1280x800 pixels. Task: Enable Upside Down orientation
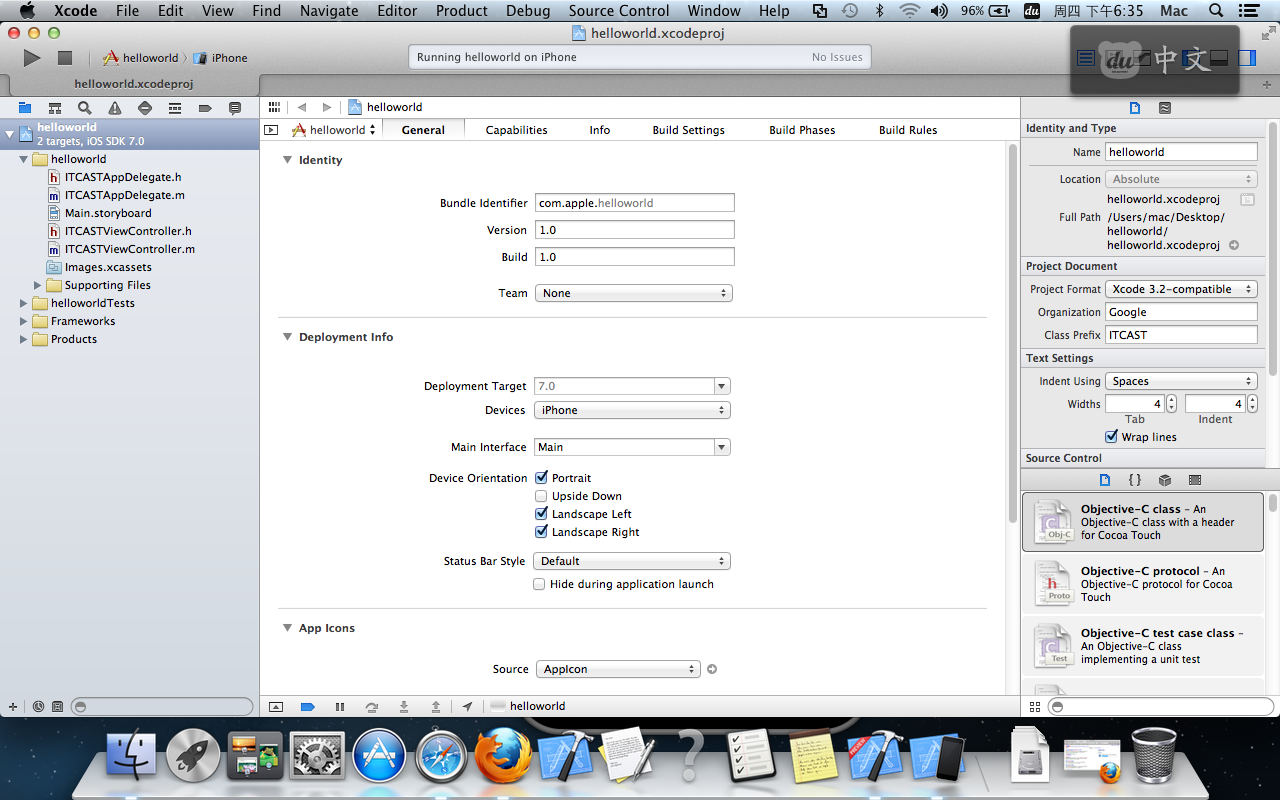tap(541, 496)
